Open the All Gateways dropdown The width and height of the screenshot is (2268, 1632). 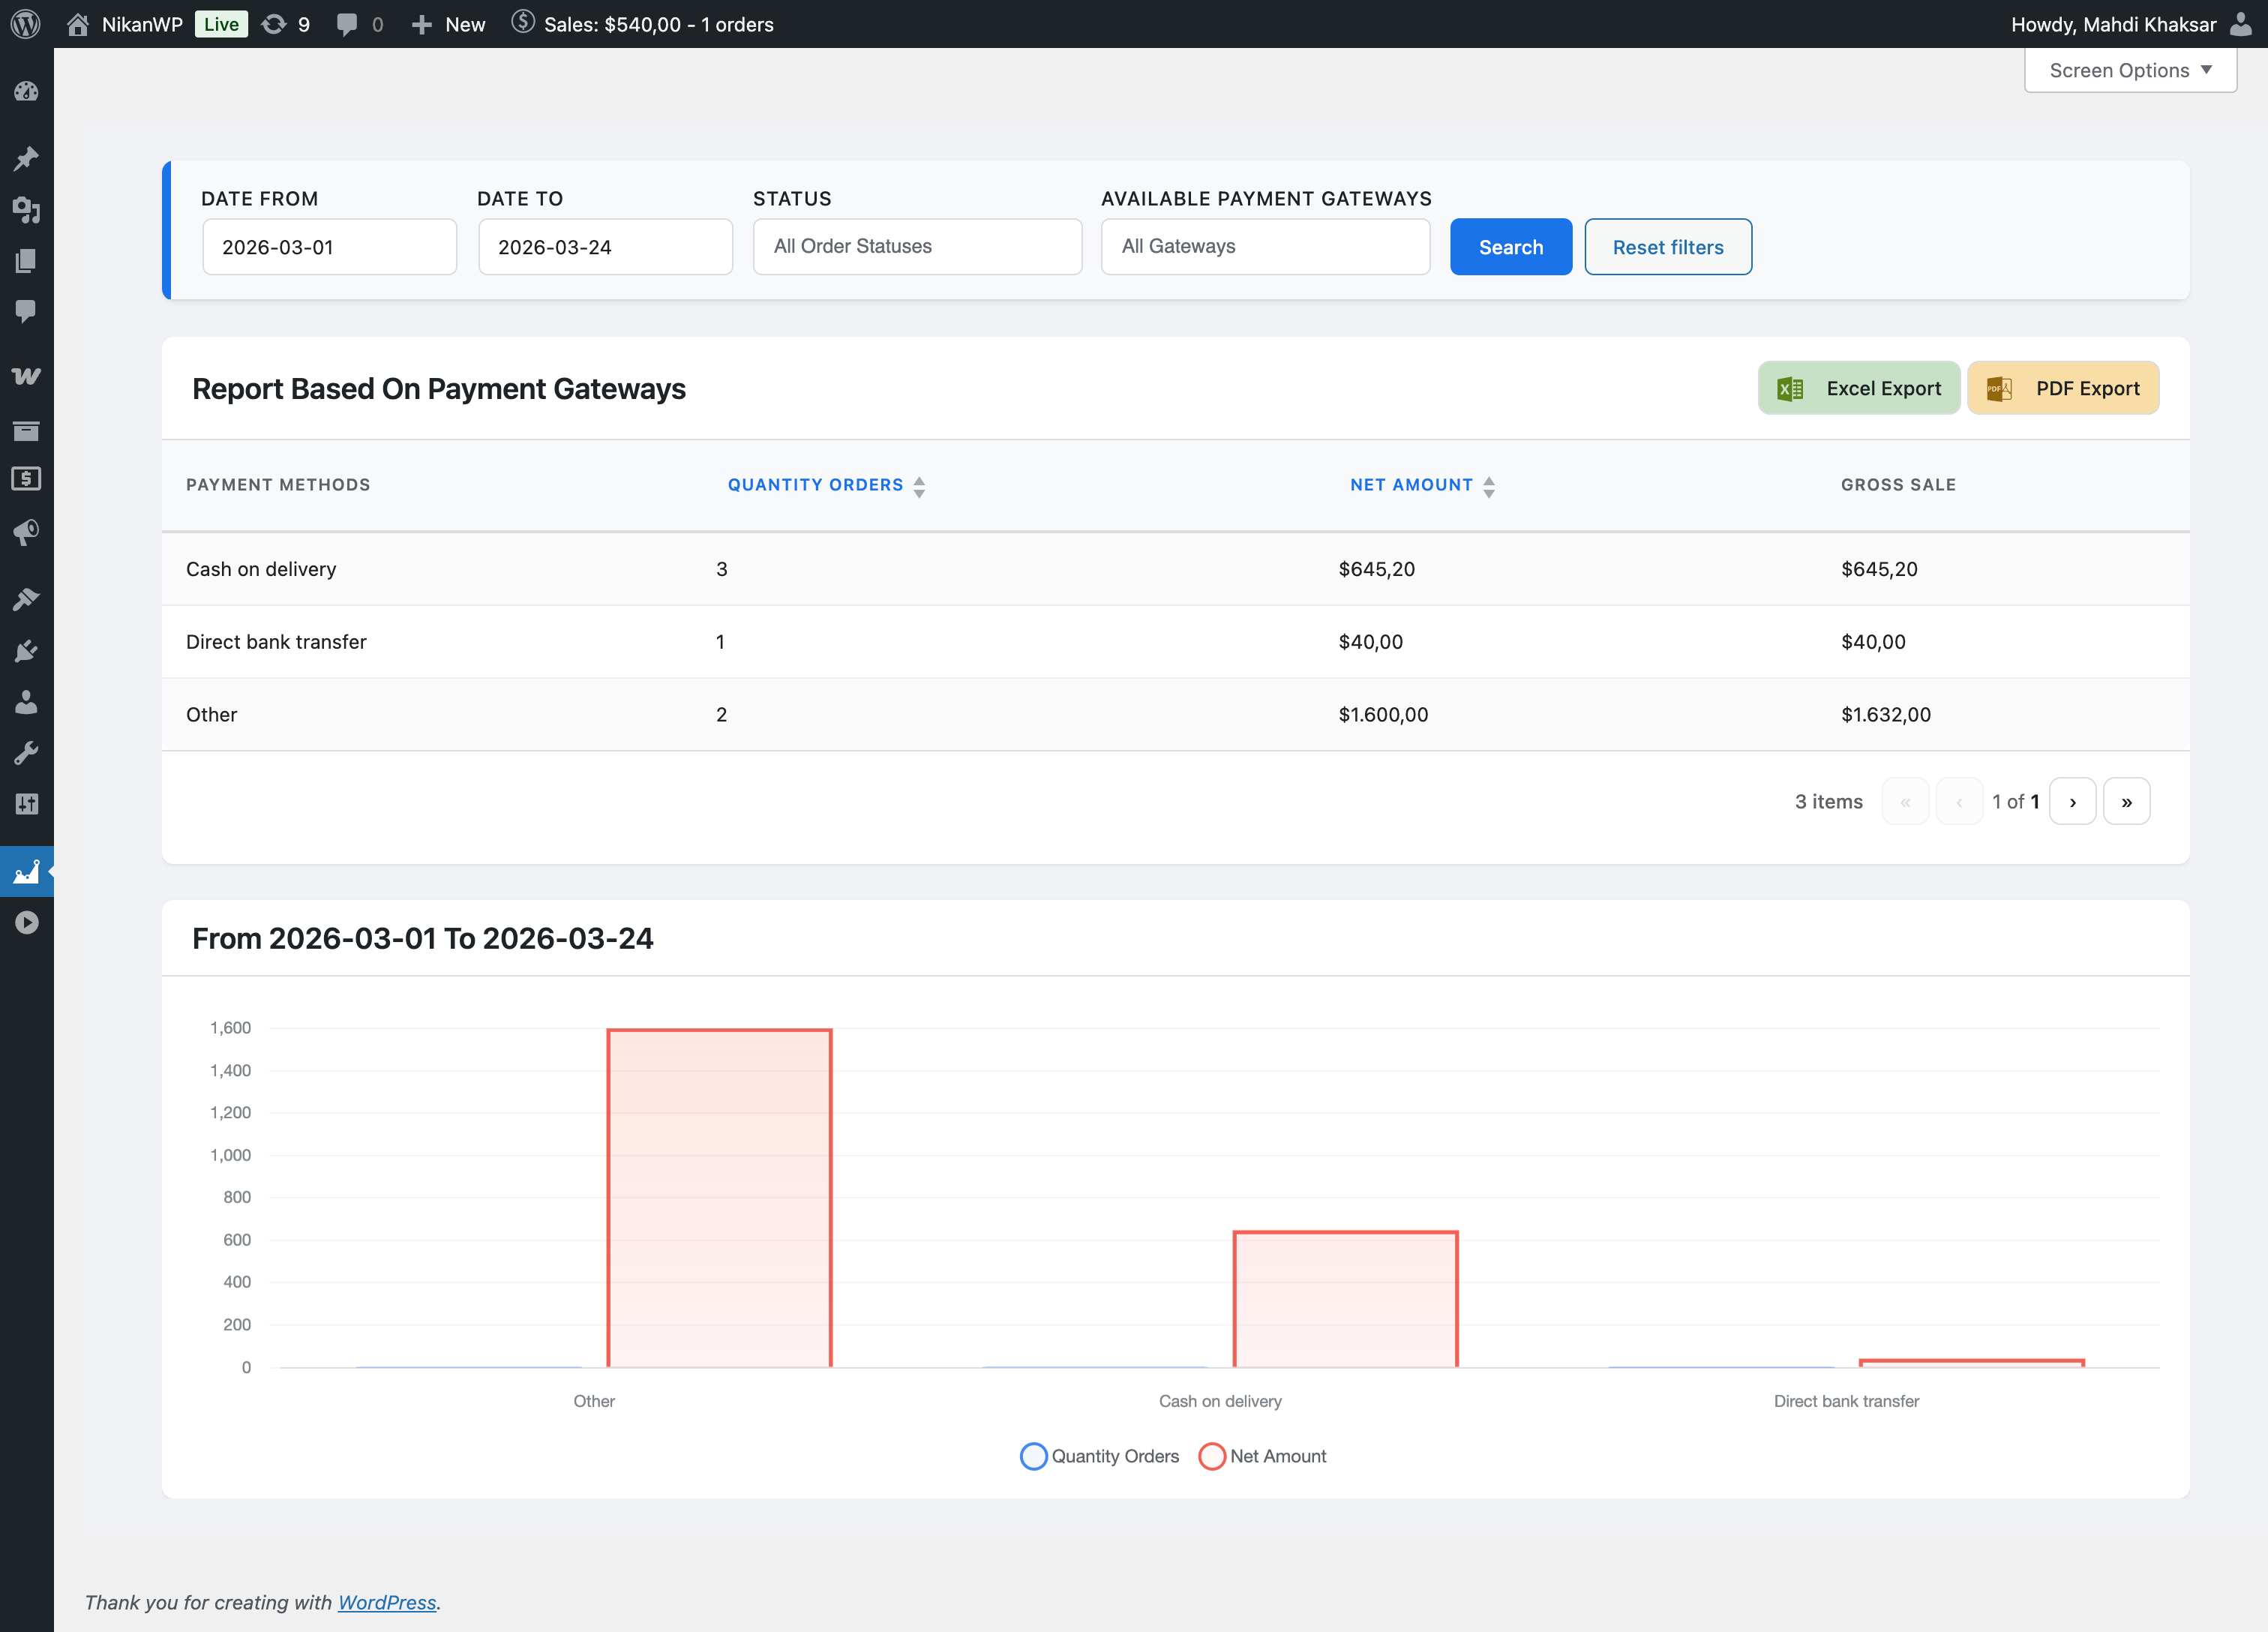pyautogui.click(x=1264, y=246)
